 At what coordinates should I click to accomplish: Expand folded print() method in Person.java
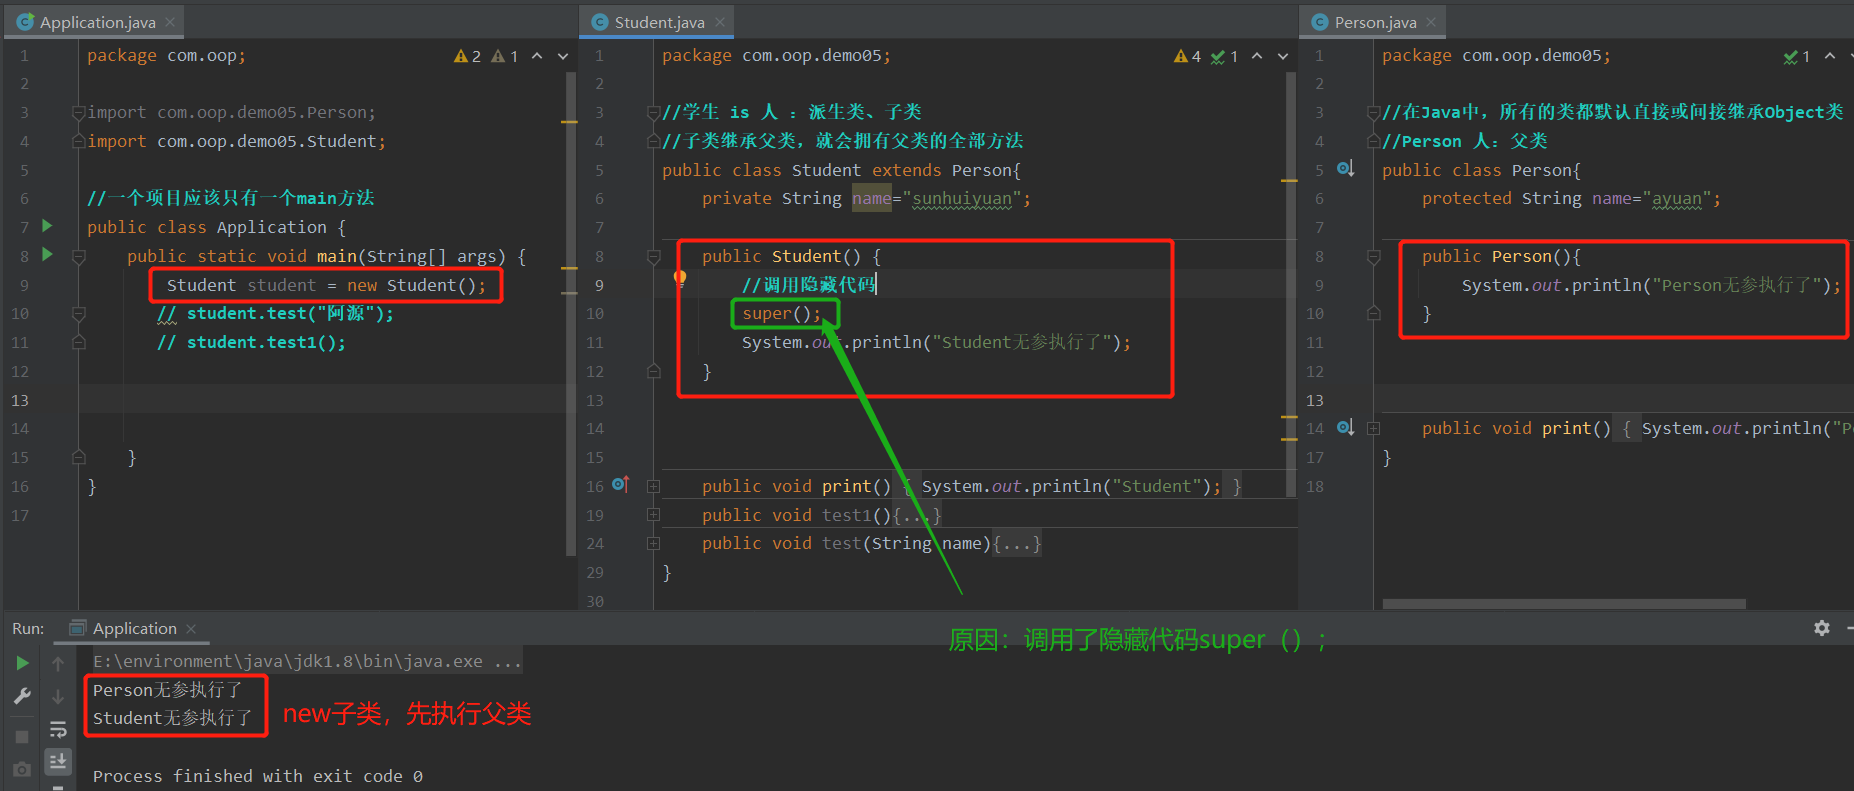click(1374, 428)
